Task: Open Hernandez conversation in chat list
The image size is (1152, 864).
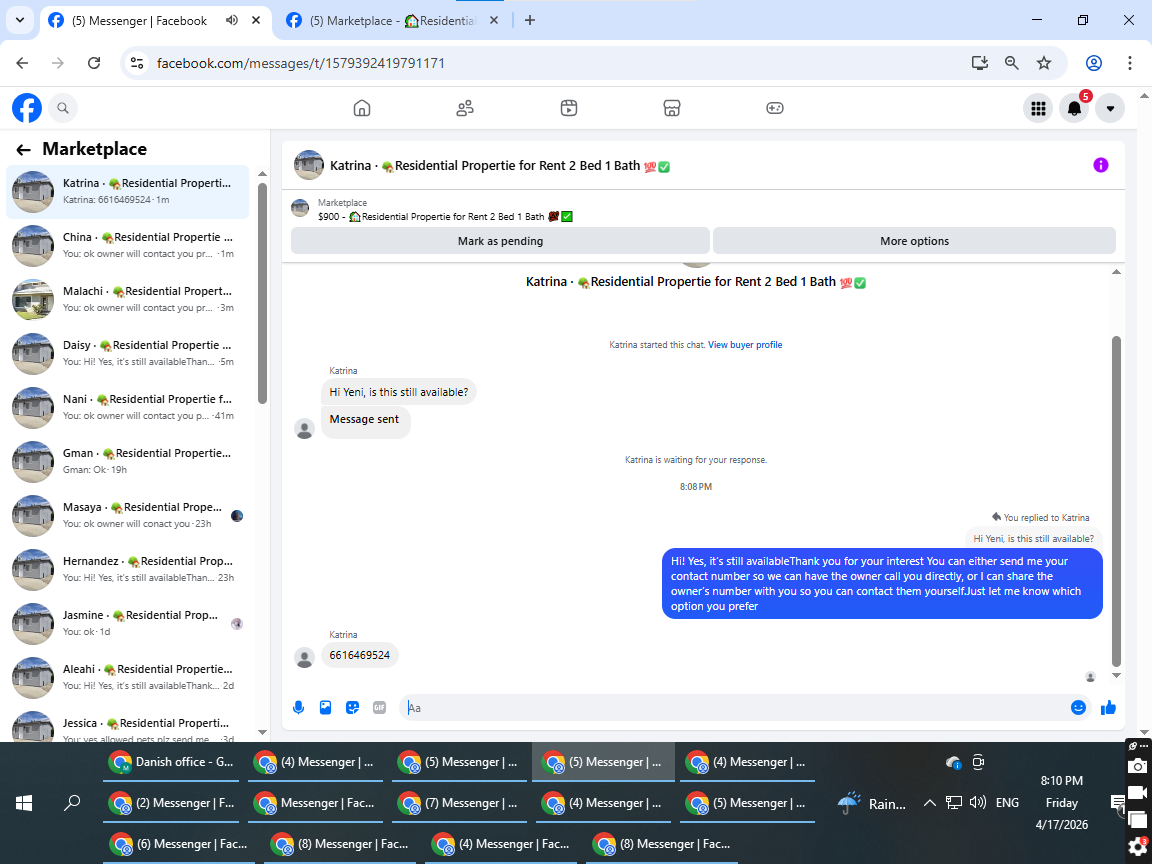Action: coord(128,569)
